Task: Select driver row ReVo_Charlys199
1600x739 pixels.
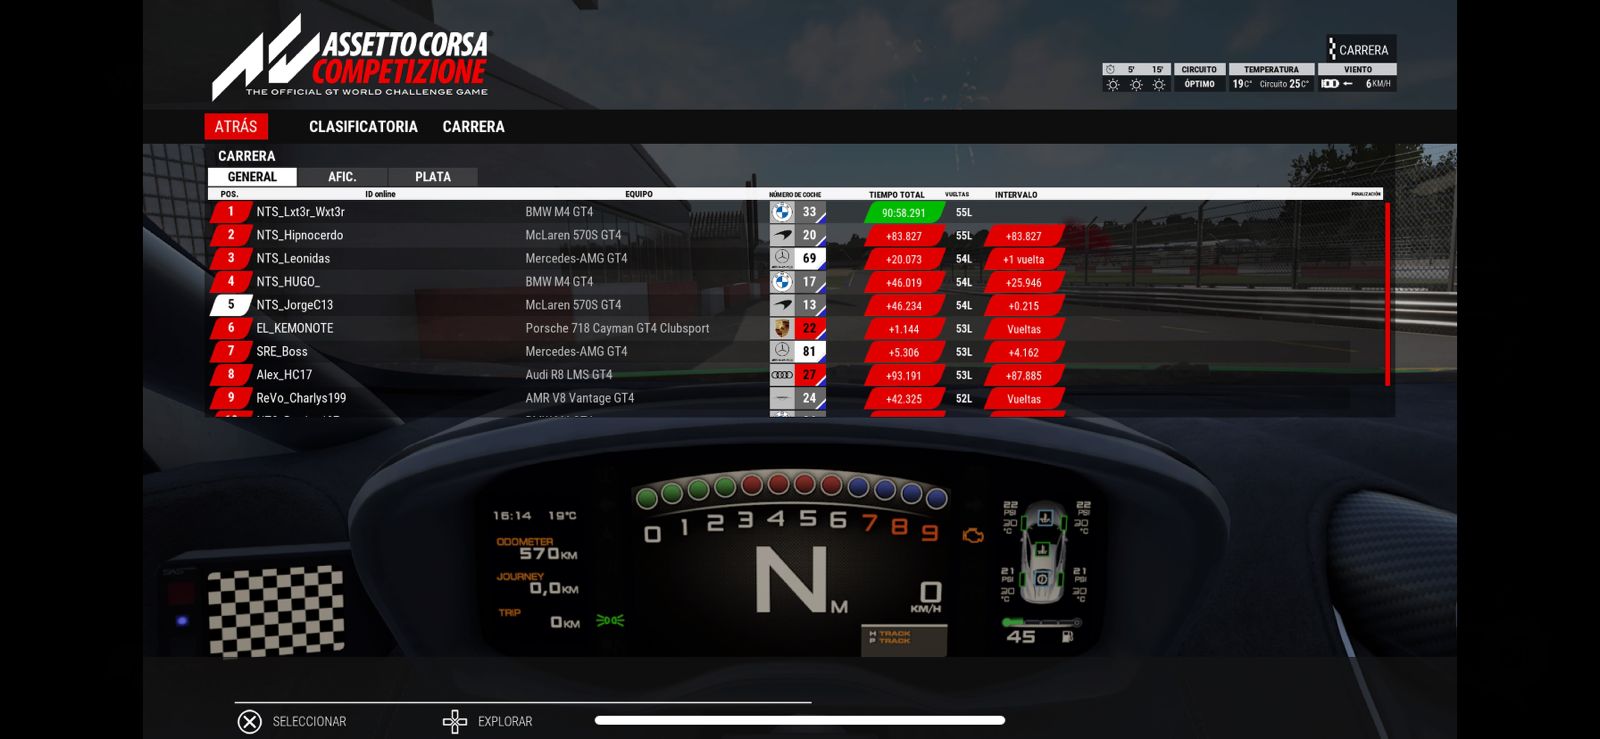Action: coord(795,398)
